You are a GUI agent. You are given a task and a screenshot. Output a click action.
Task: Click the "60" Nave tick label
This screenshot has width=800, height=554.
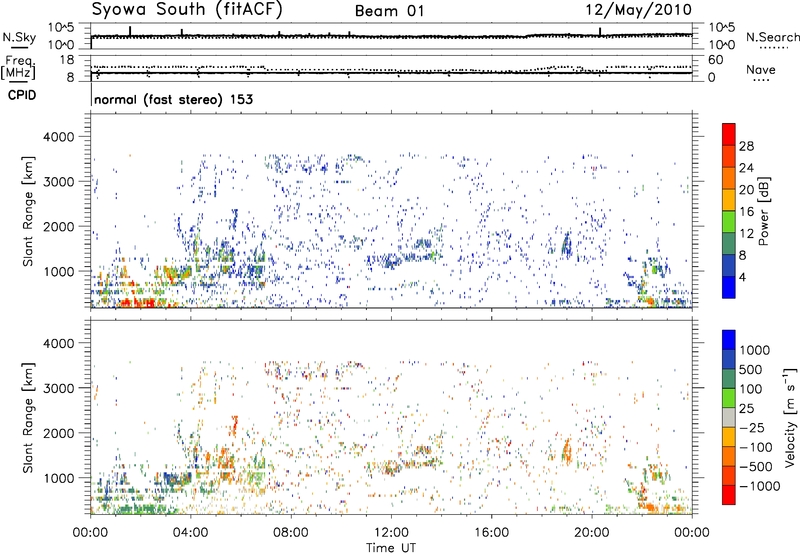click(715, 60)
